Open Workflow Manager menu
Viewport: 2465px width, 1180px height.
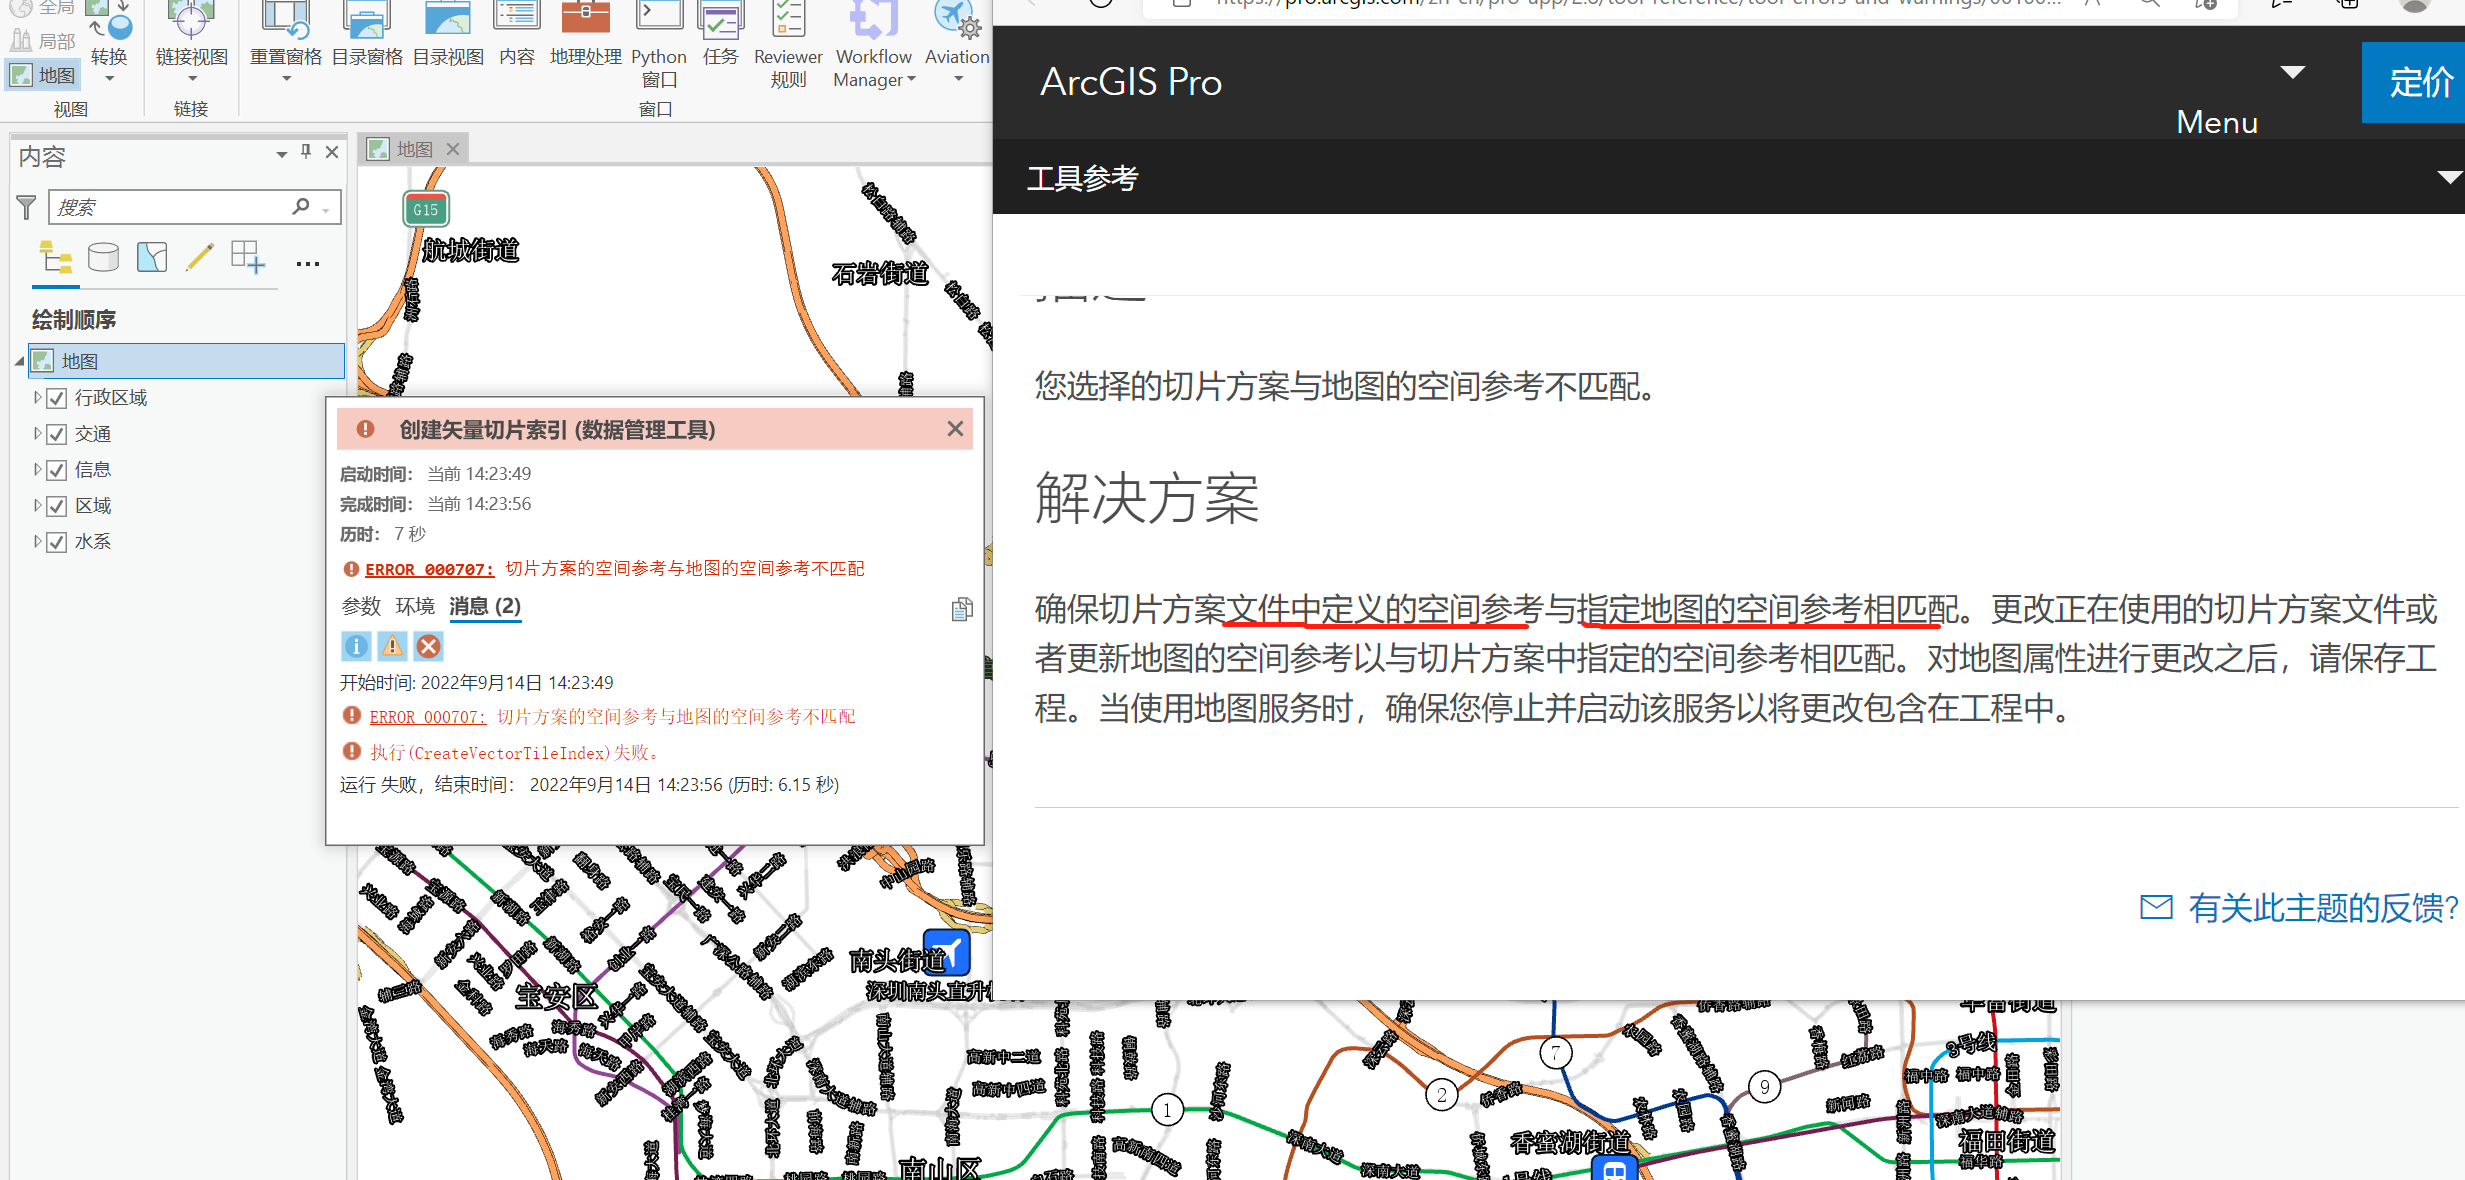pyautogui.click(x=874, y=46)
